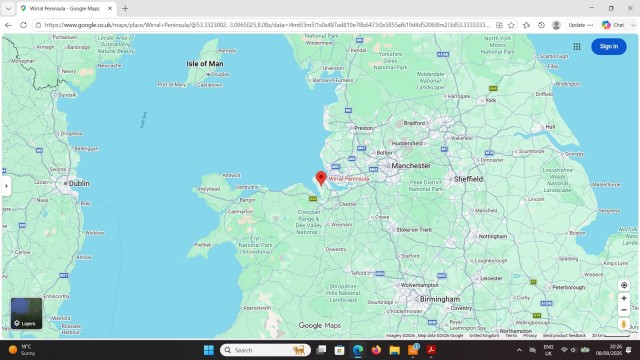This screenshot has height=360, width=640.
Task: Click Send product feedback link
Action: pos(564,336)
